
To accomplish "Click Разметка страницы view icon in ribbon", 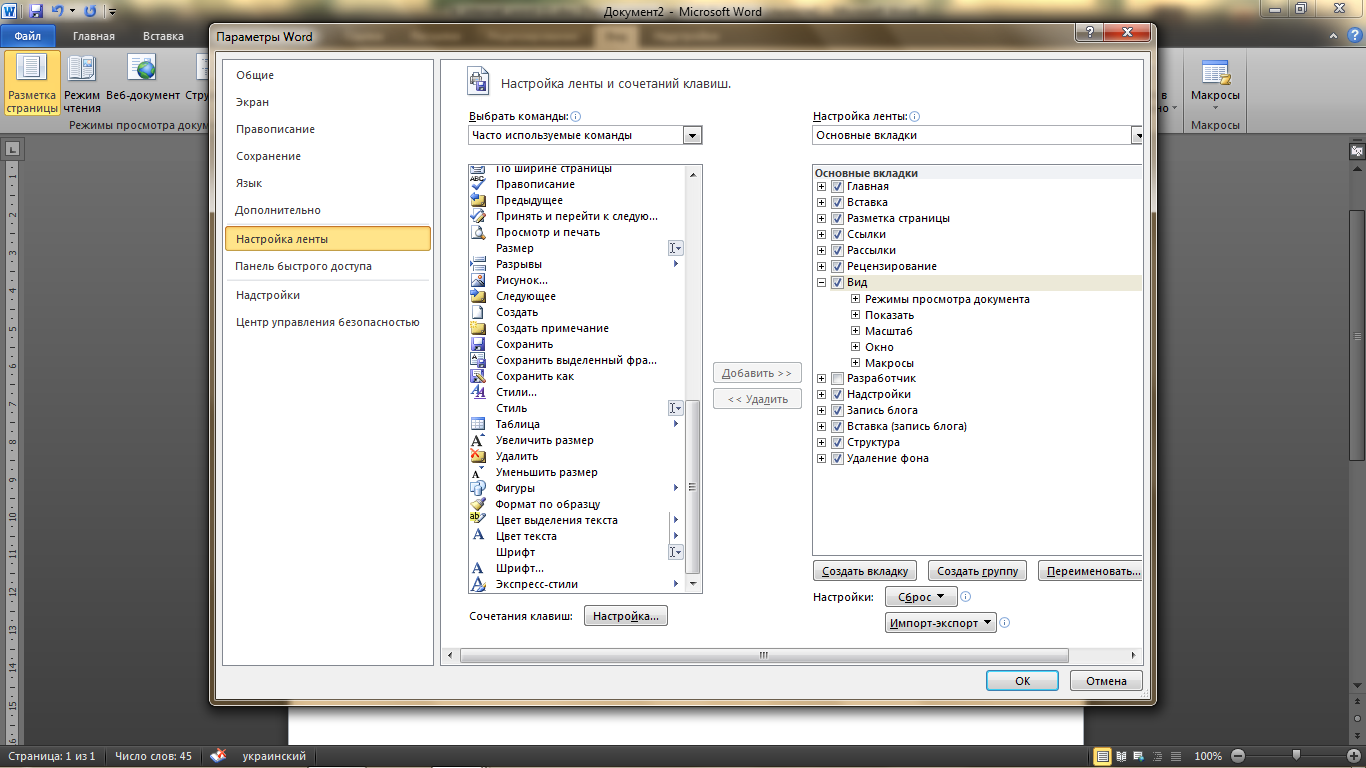I will click(x=32, y=69).
